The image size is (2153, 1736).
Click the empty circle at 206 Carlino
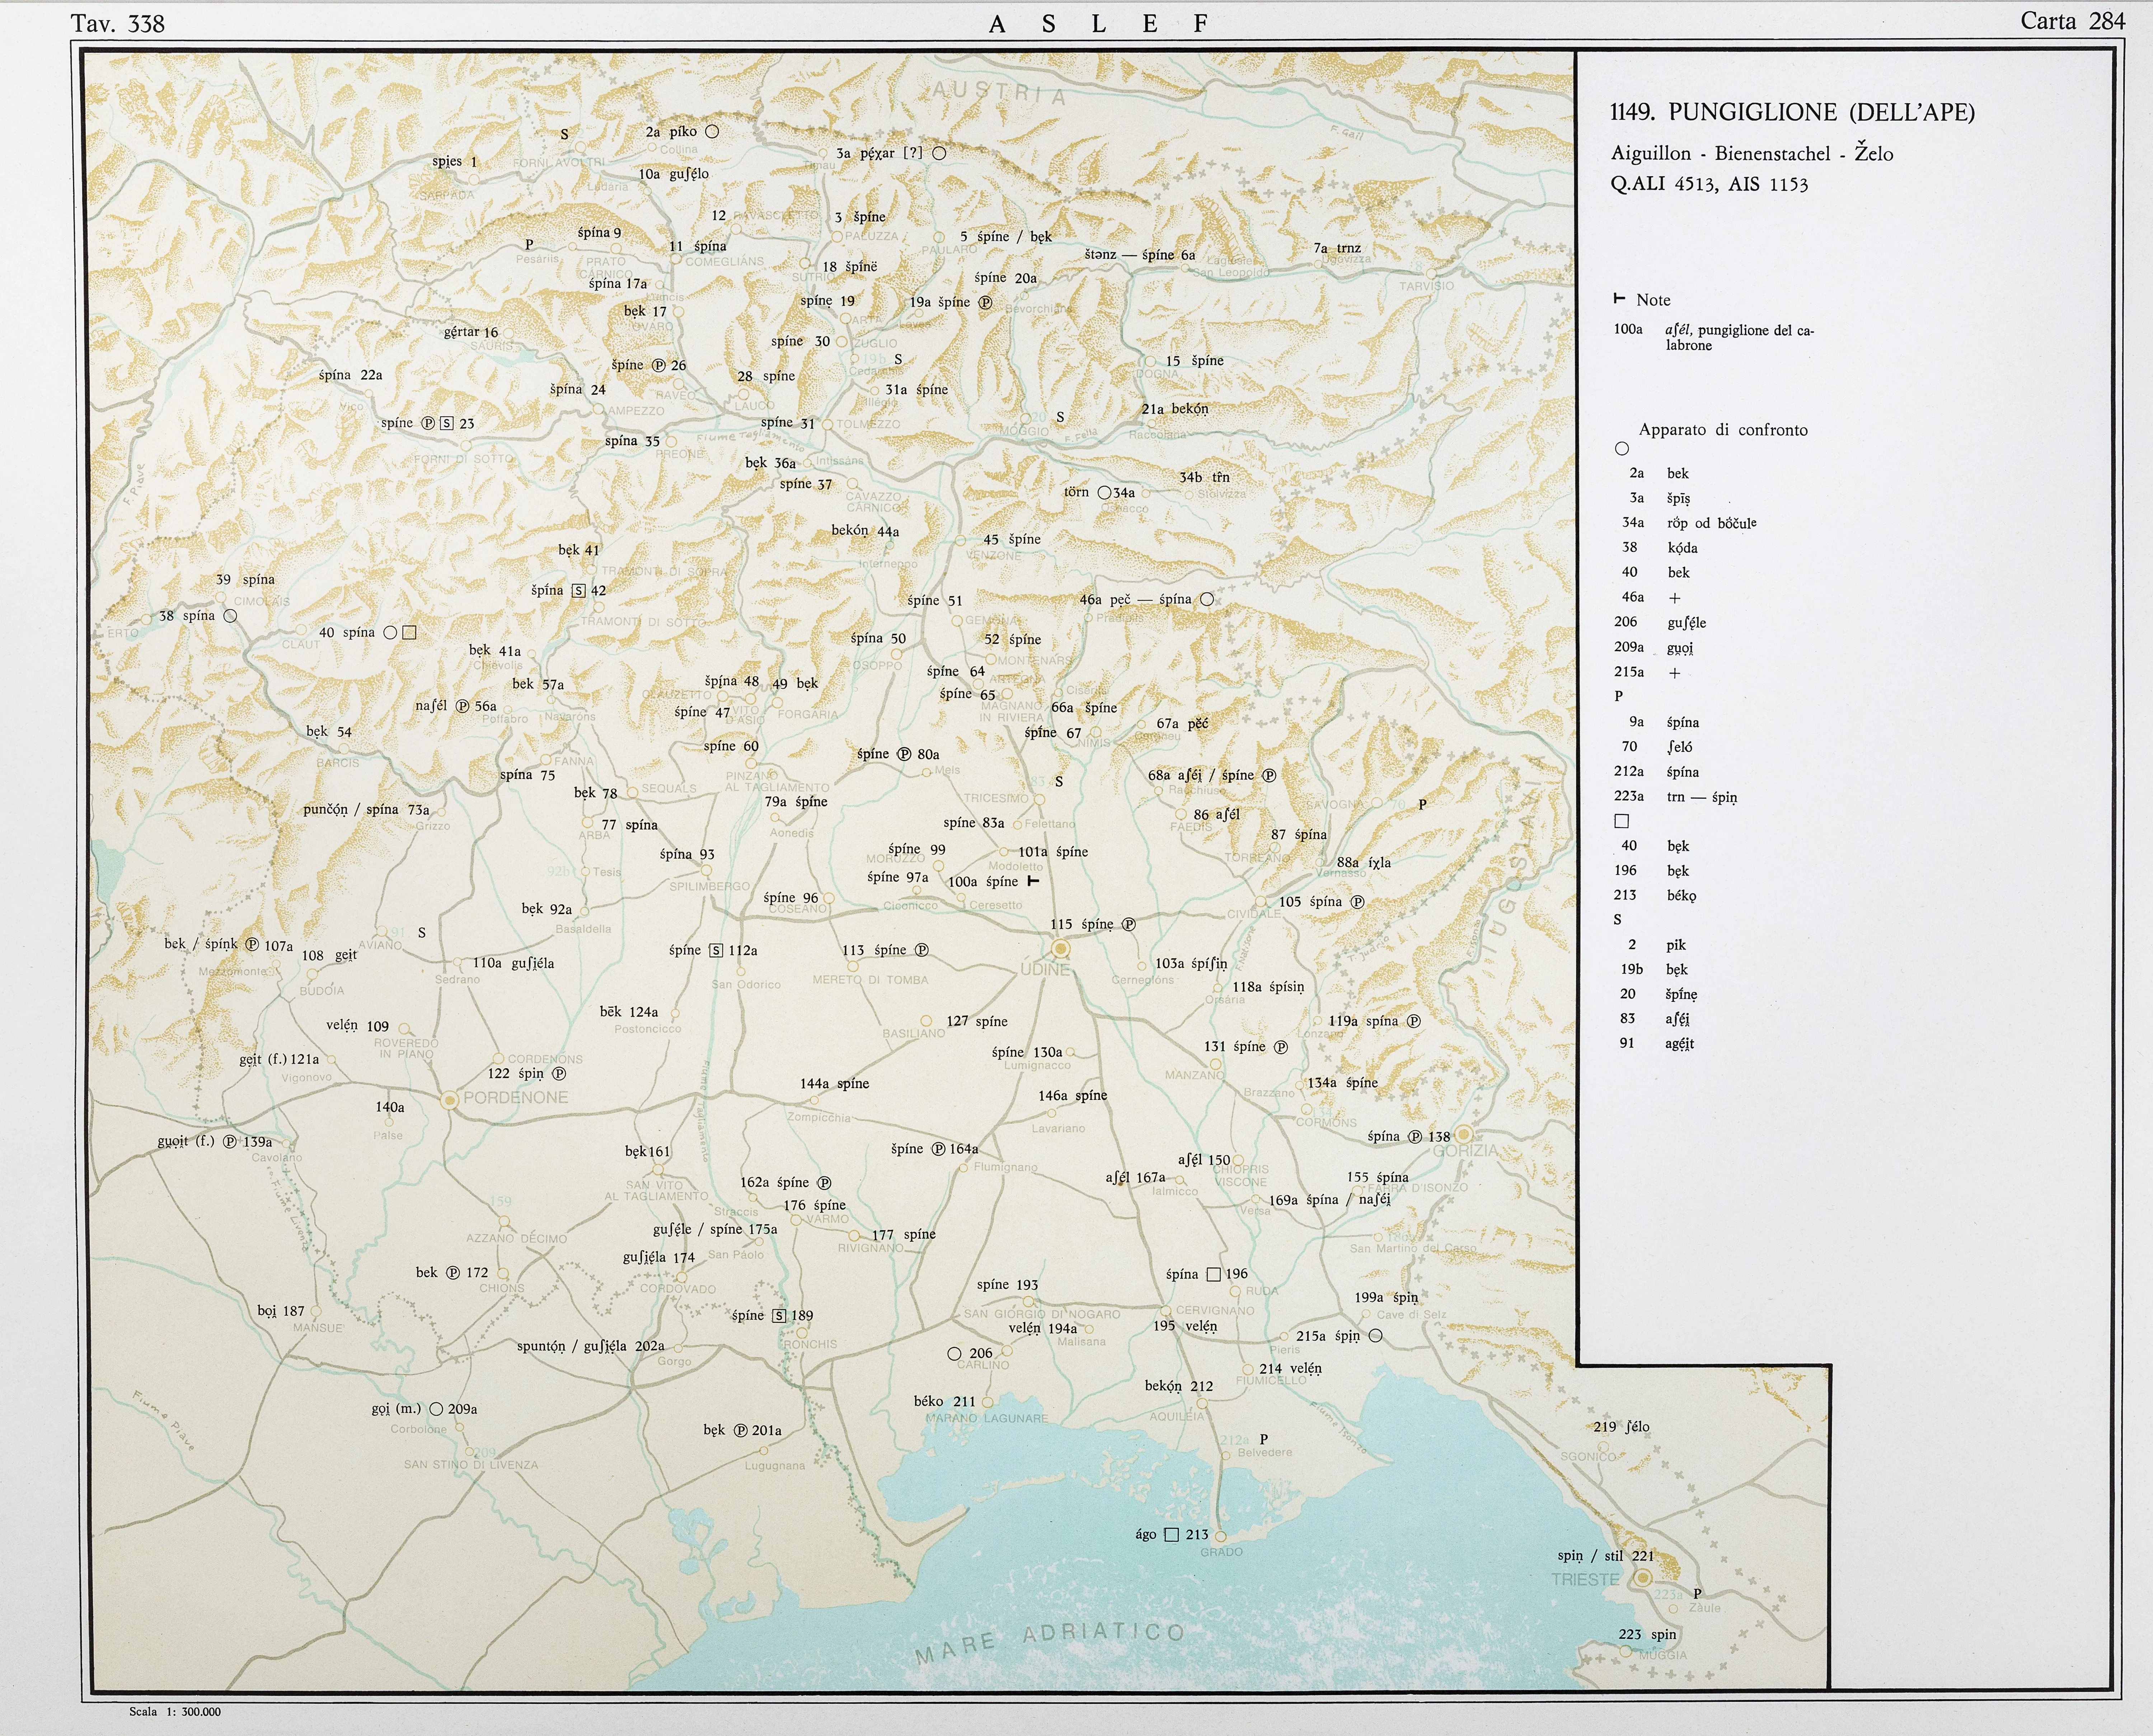[x=954, y=1353]
